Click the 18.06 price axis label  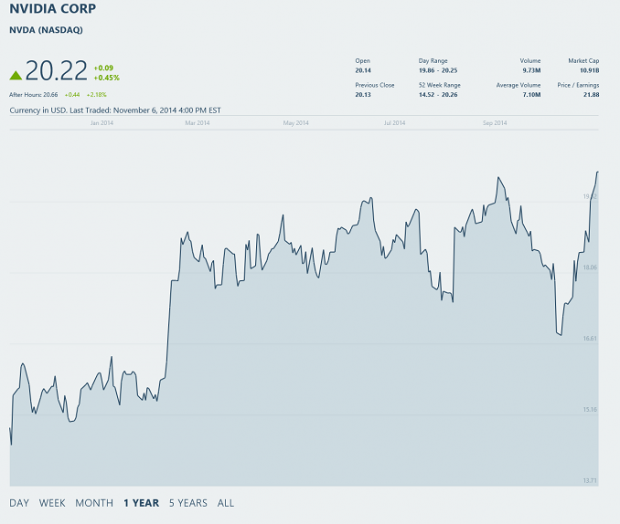click(x=590, y=268)
